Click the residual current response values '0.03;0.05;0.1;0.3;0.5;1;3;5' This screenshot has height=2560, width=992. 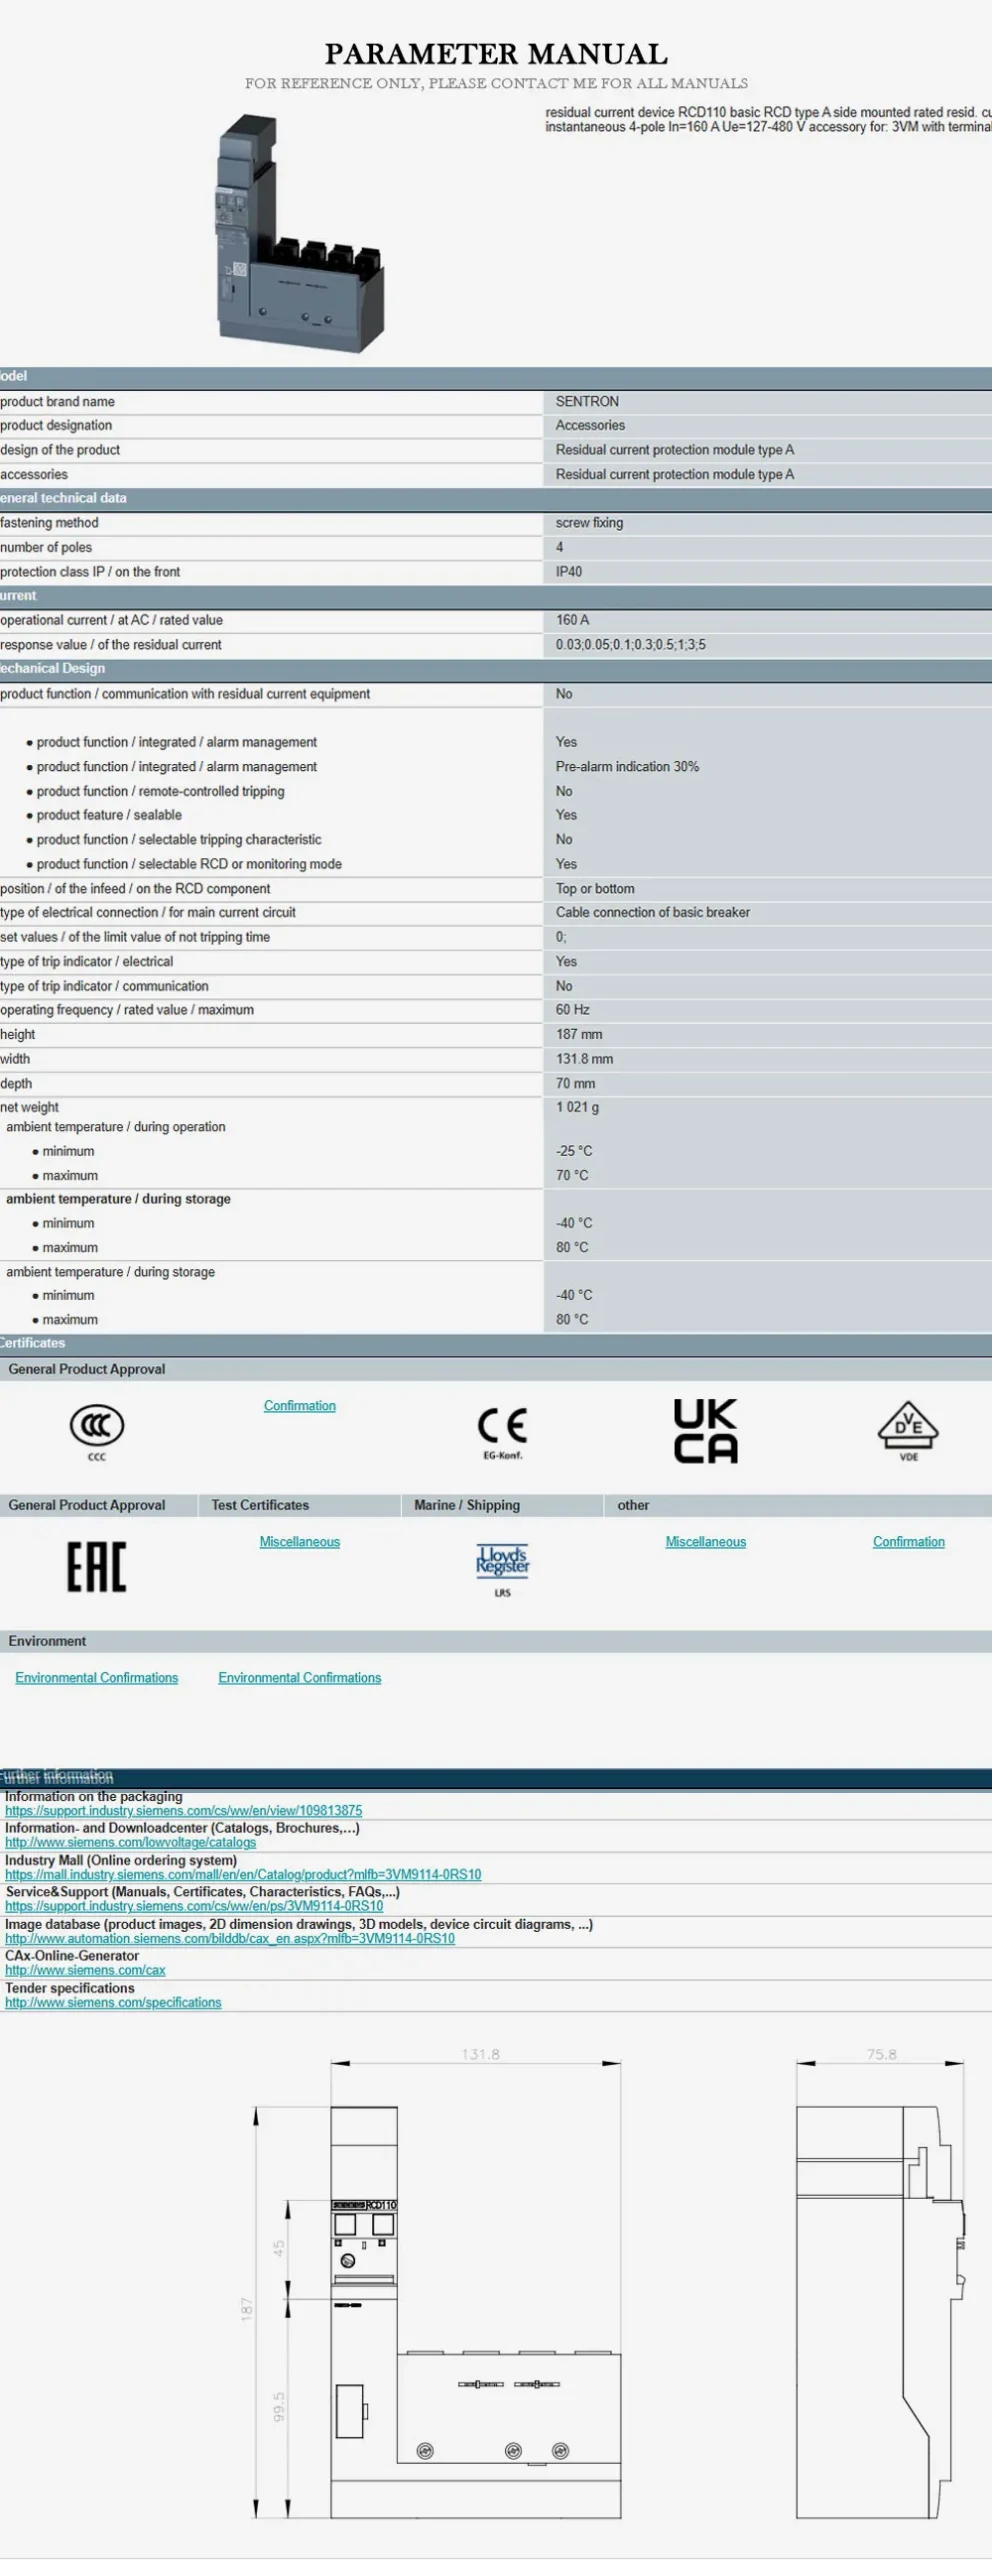pos(631,645)
